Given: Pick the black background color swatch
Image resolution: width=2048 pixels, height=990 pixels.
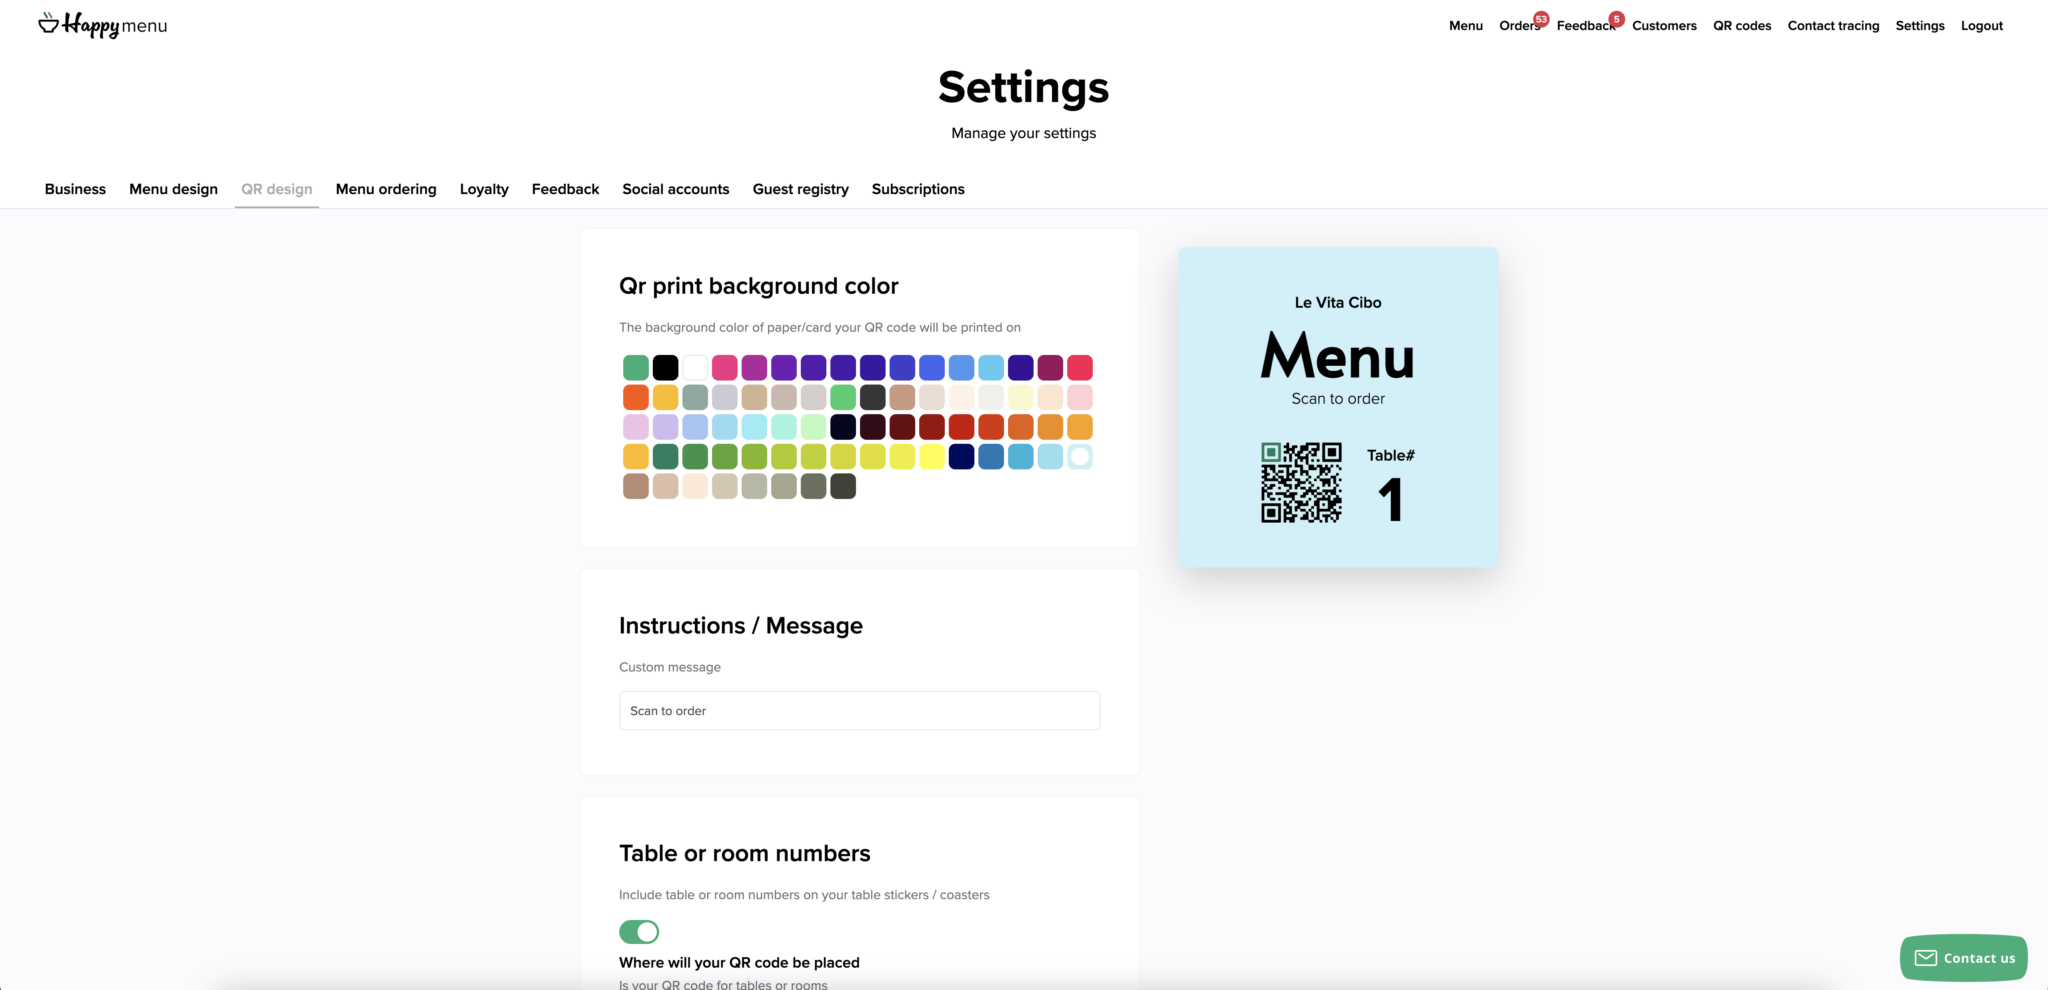Looking at the screenshot, I should pyautogui.click(x=665, y=368).
